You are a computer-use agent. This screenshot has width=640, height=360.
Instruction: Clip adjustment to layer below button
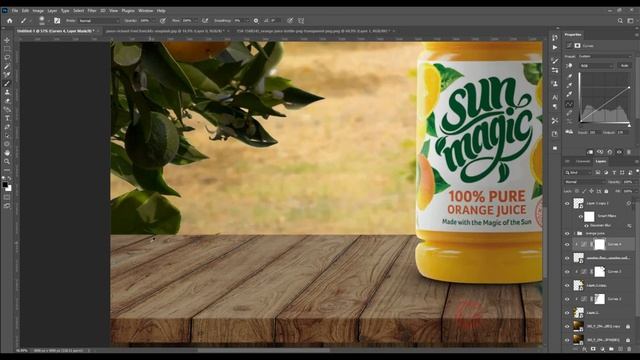pyautogui.click(x=590, y=152)
